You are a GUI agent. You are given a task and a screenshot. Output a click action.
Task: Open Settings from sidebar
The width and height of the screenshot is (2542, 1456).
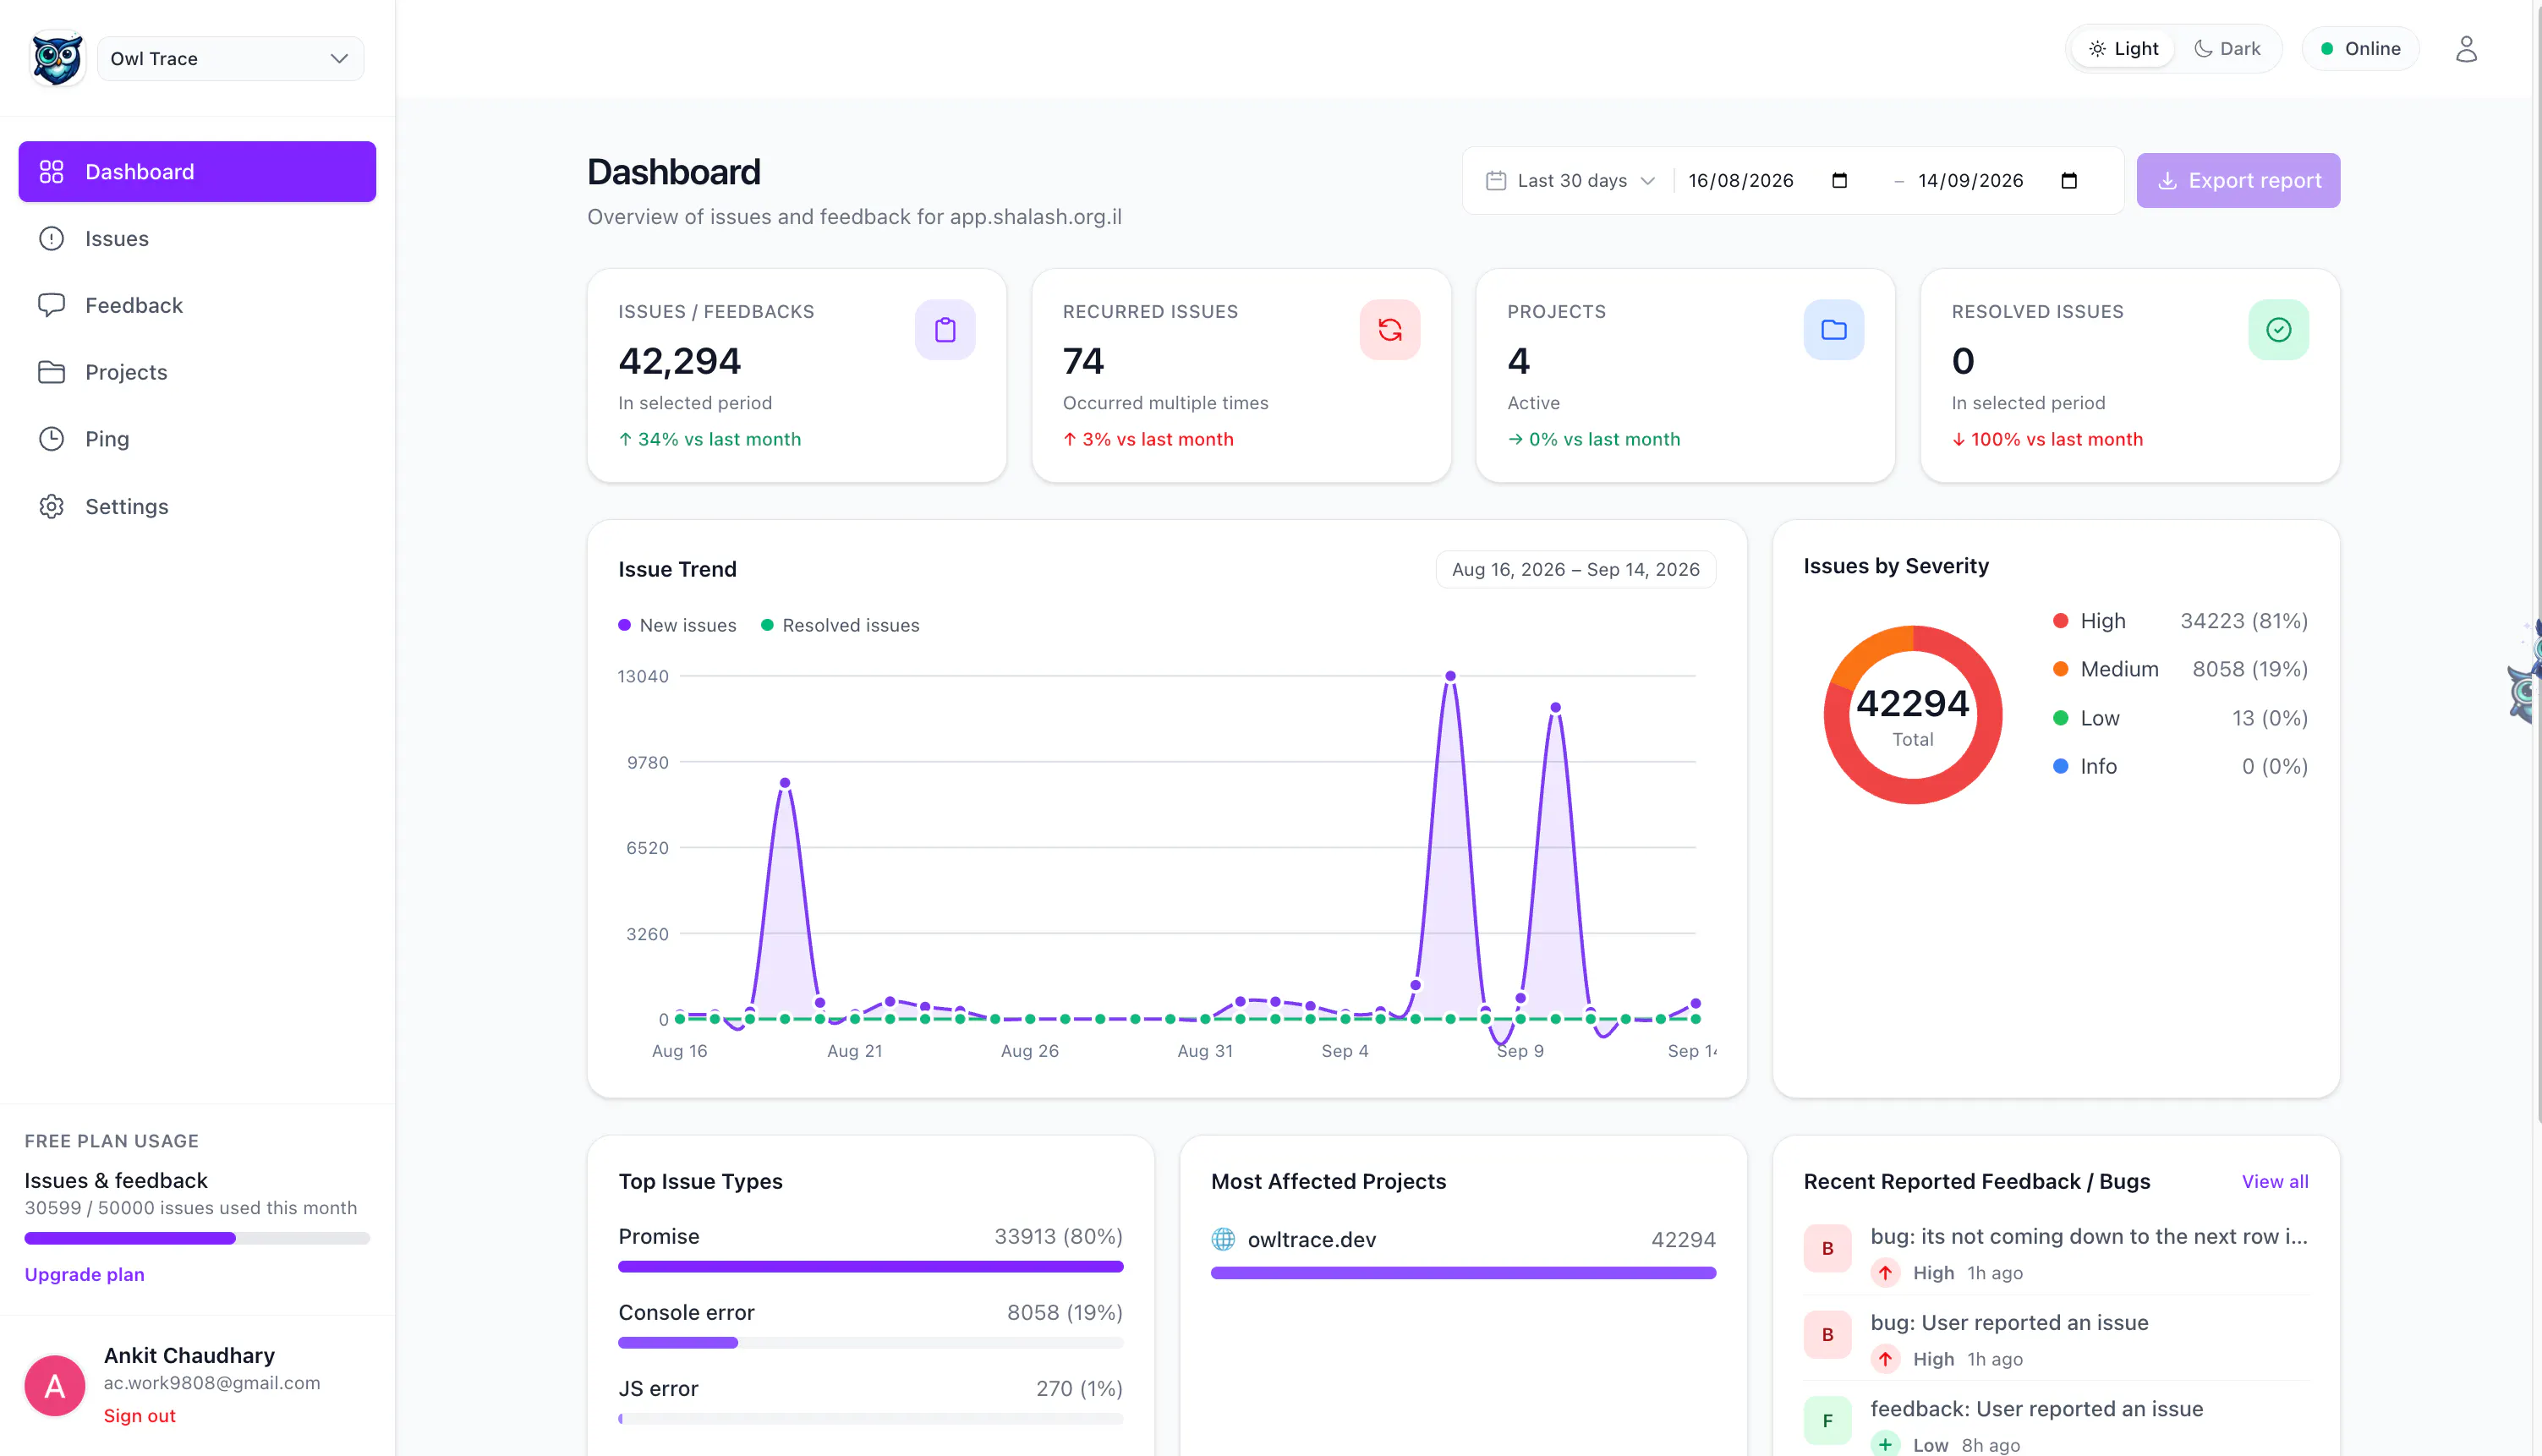coord(197,506)
